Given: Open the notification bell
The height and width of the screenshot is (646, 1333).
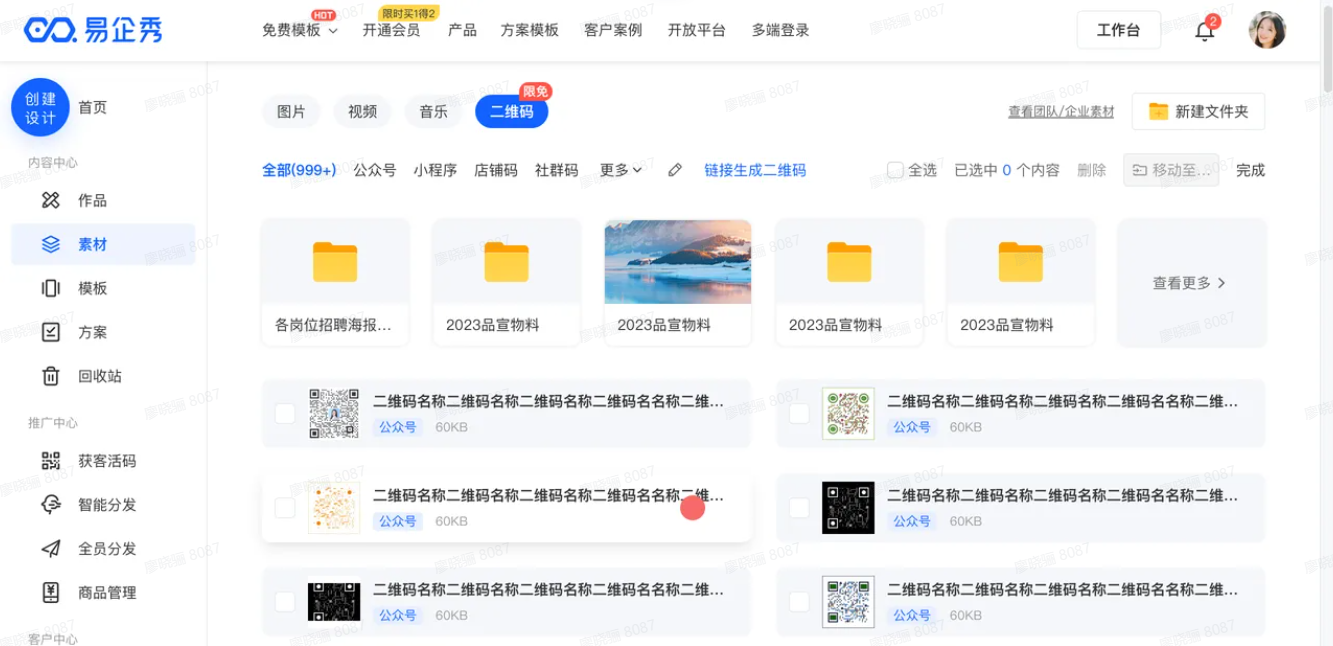Looking at the screenshot, I should click(1205, 31).
